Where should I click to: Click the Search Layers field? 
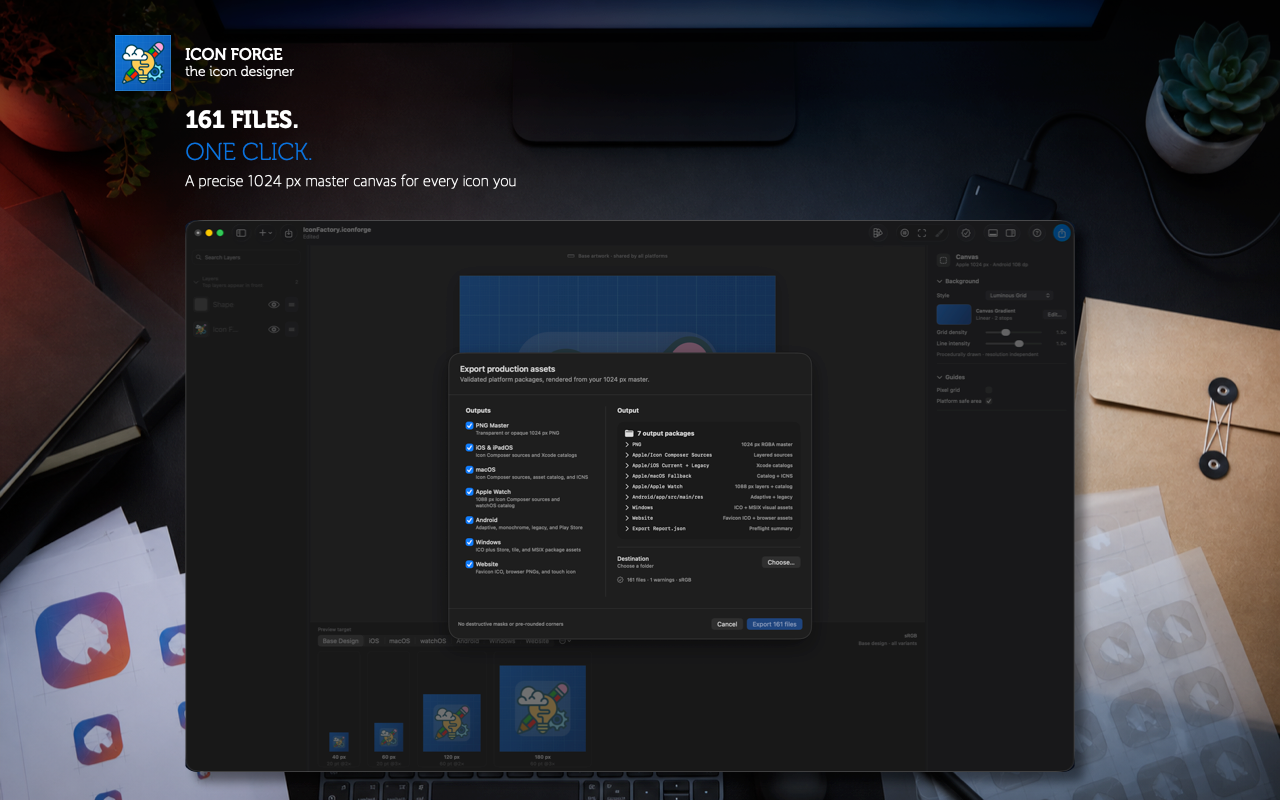(x=246, y=257)
